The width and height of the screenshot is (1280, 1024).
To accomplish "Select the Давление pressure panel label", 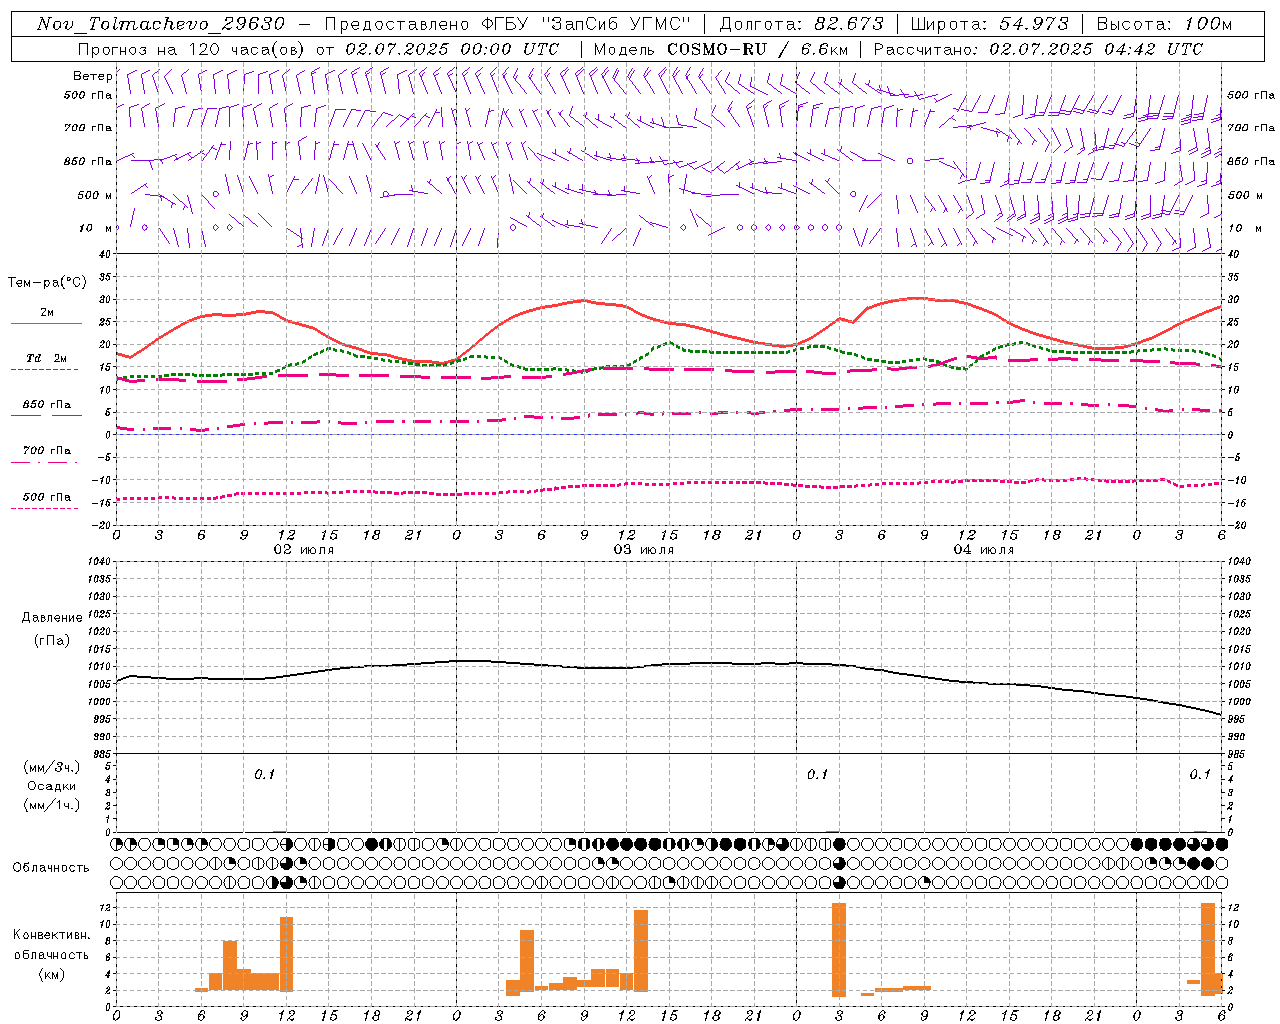I will point(52,618).
